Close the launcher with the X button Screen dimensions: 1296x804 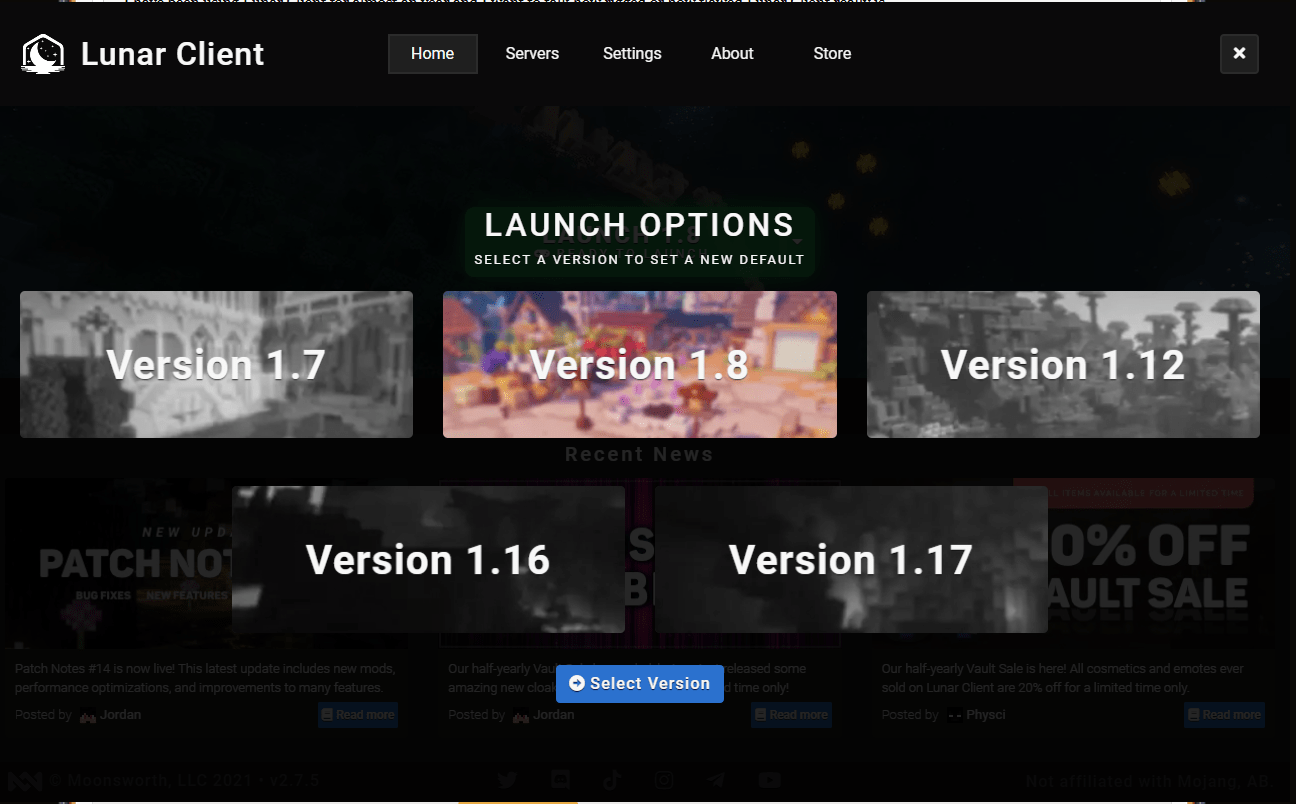pos(1239,54)
